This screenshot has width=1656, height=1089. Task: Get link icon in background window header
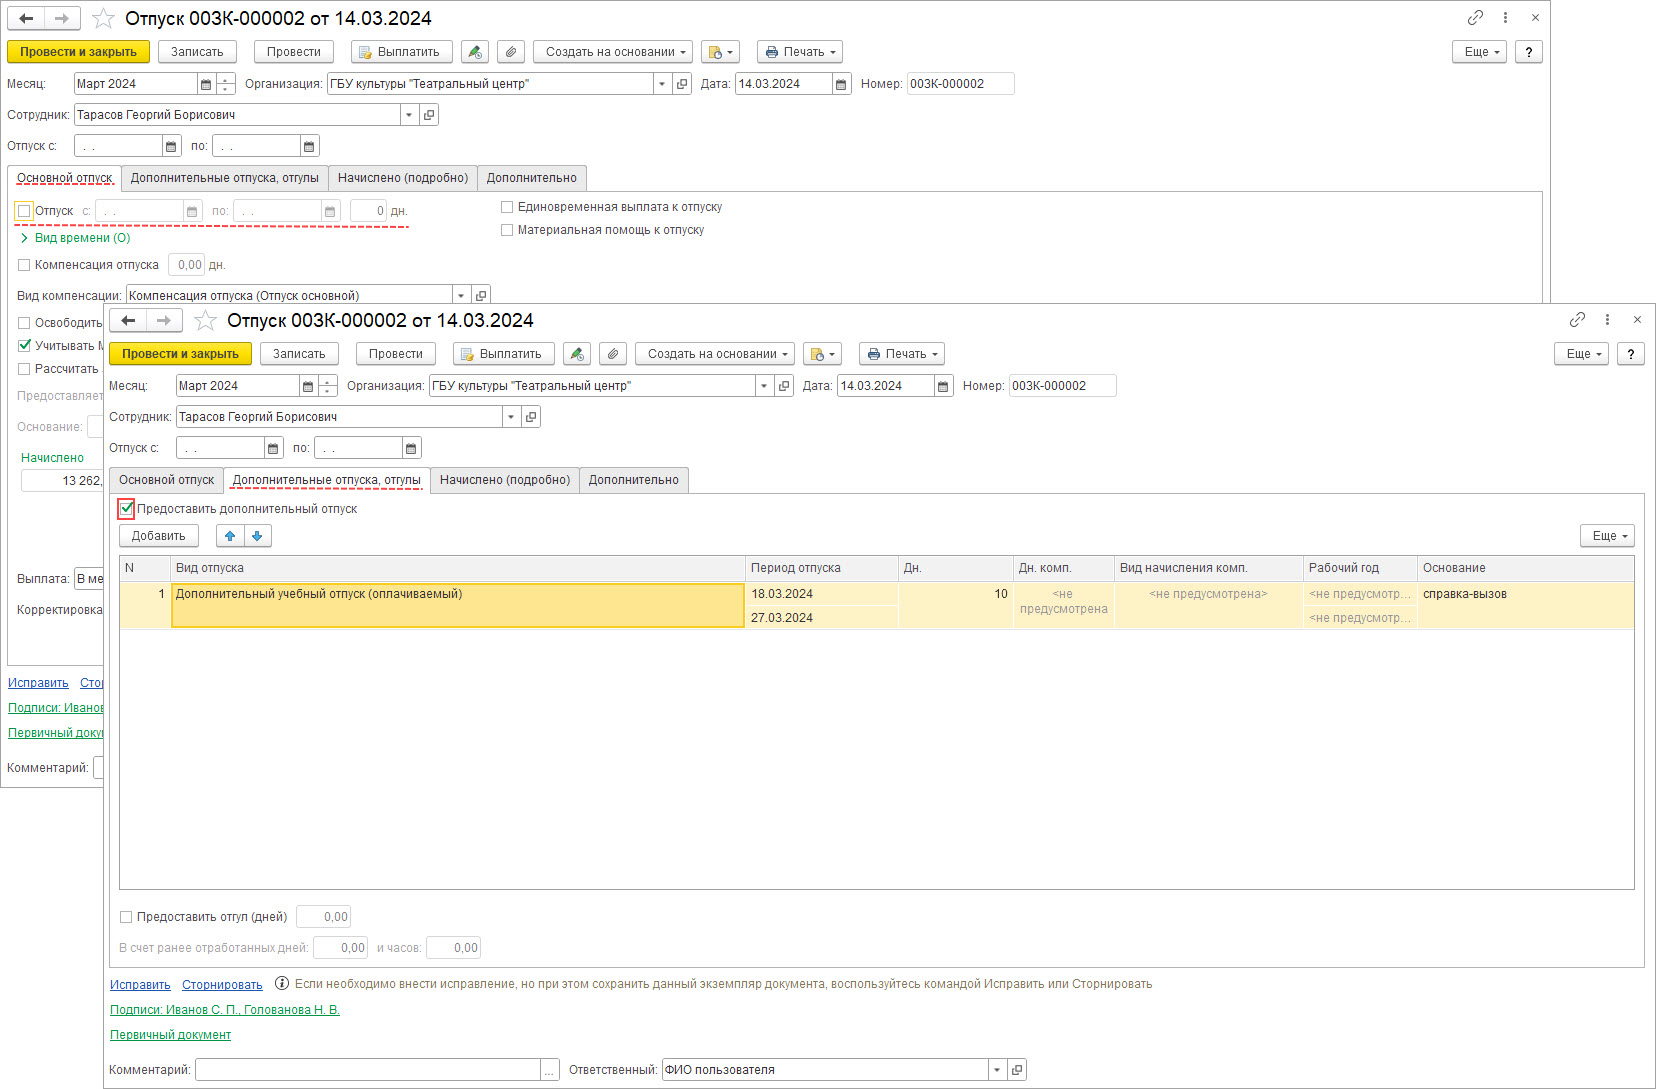click(x=1475, y=18)
